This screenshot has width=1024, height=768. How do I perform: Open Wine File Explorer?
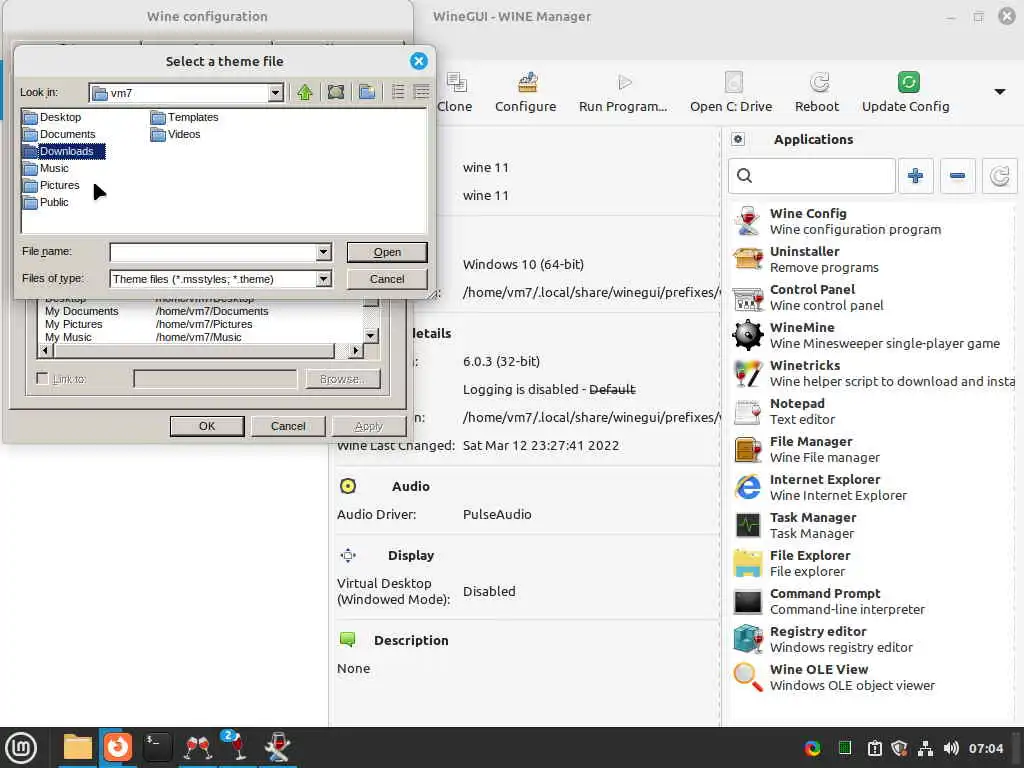tap(872, 563)
